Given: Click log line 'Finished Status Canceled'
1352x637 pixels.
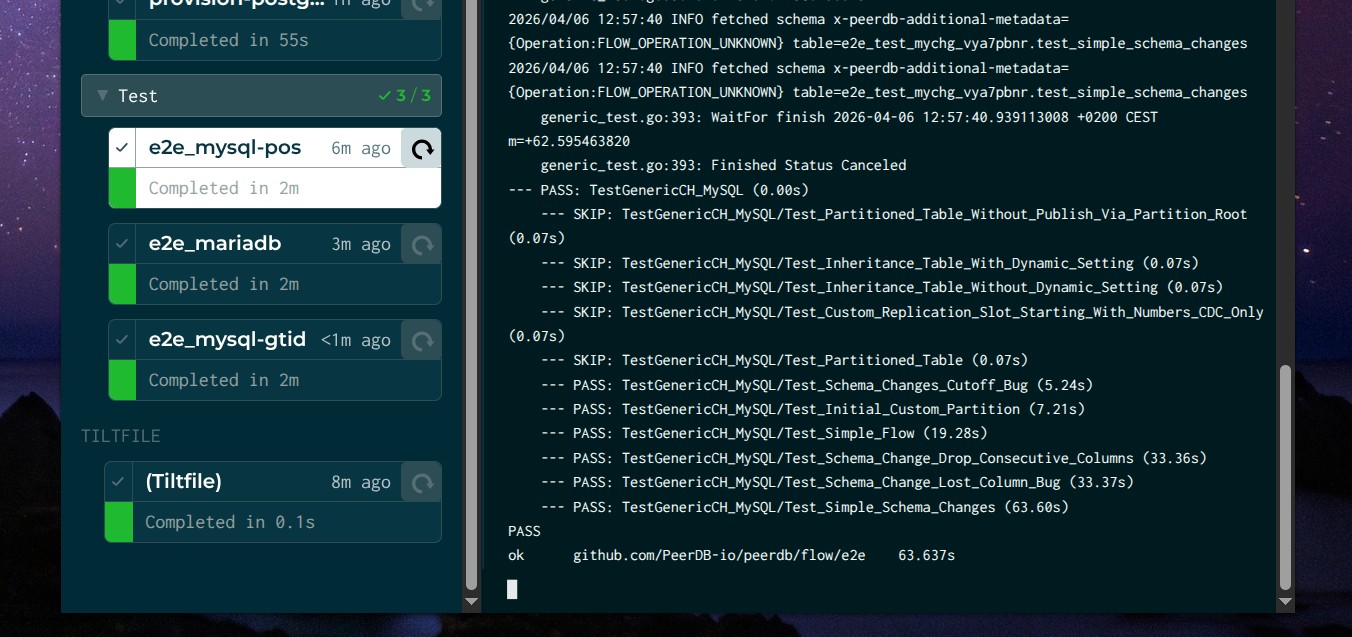Looking at the screenshot, I should 723,165.
